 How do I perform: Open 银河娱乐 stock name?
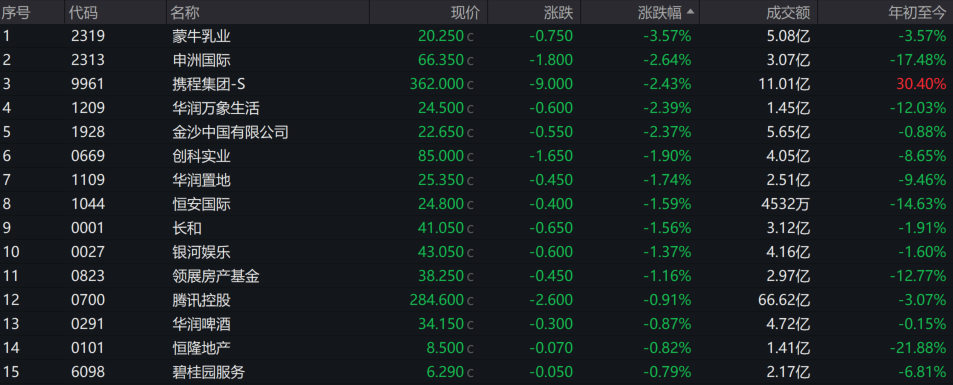click(x=201, y=252)
